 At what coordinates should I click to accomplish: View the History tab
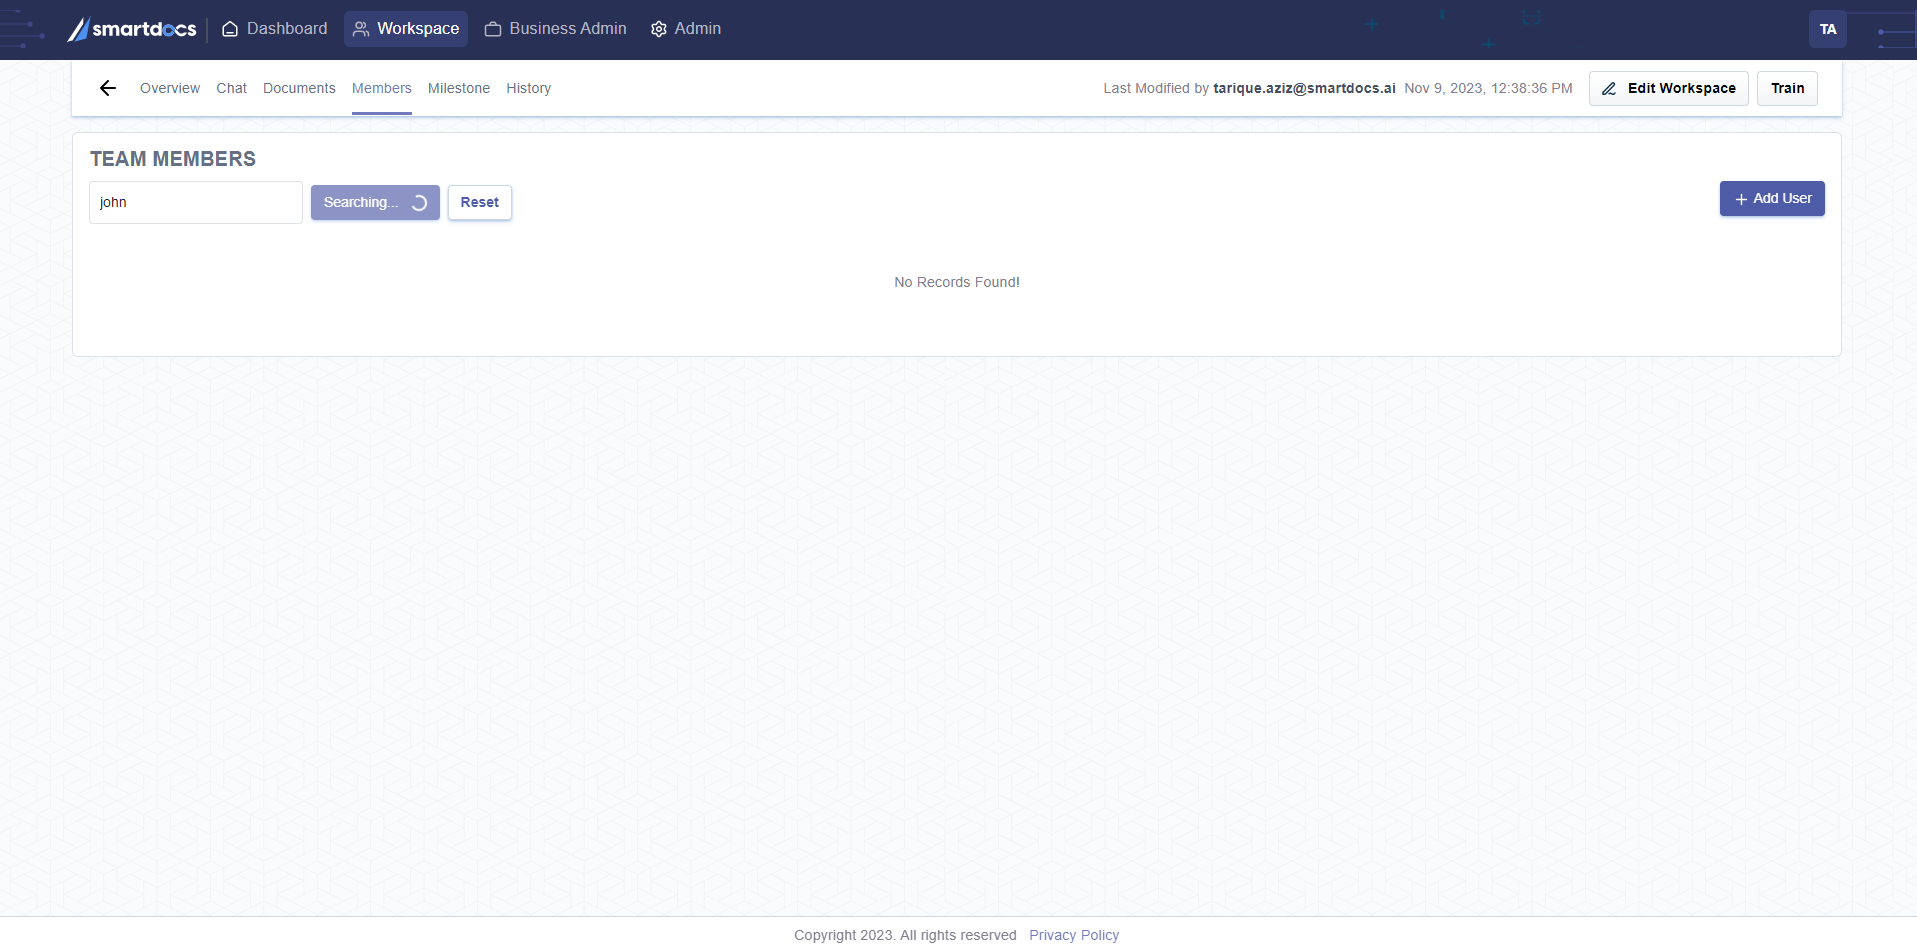coord(528,88)
